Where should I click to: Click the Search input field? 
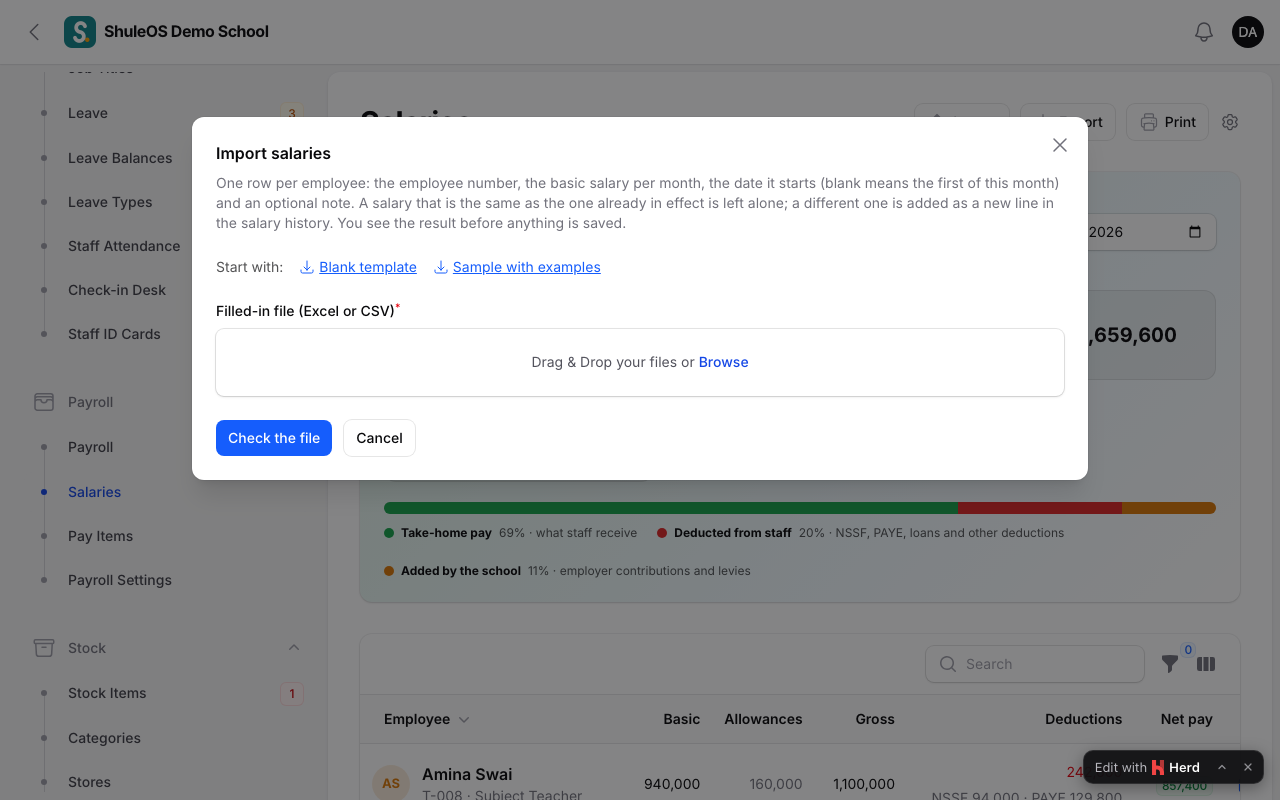pos(1035,664)
